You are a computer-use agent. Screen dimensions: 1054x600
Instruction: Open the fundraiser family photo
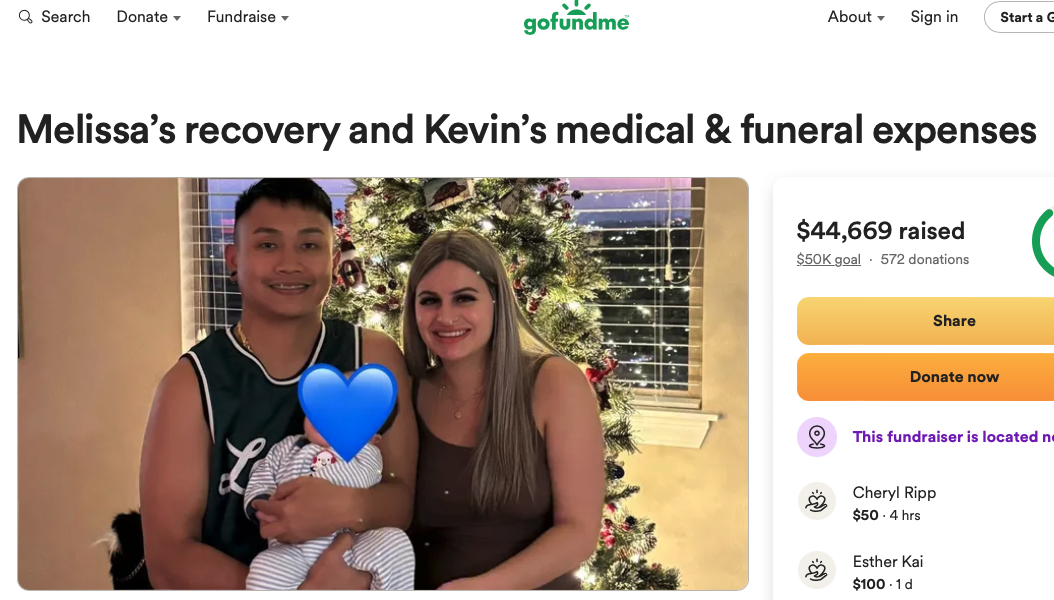click(x=382, y=384)
